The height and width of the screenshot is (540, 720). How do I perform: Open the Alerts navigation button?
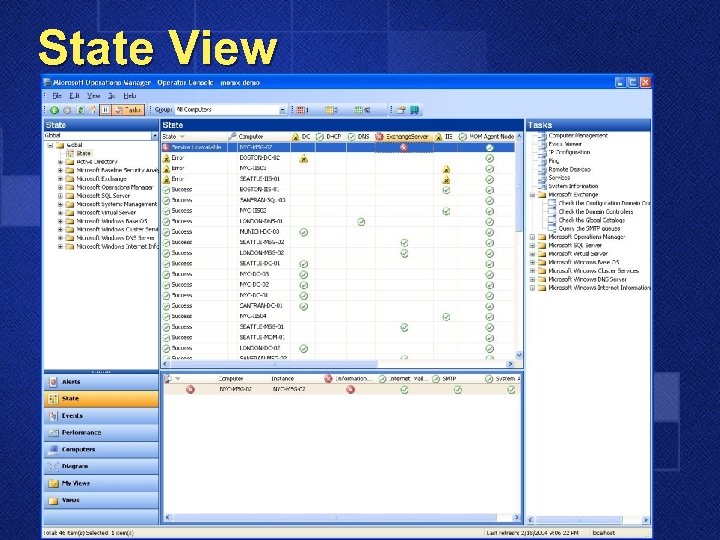tap(101, 382)
